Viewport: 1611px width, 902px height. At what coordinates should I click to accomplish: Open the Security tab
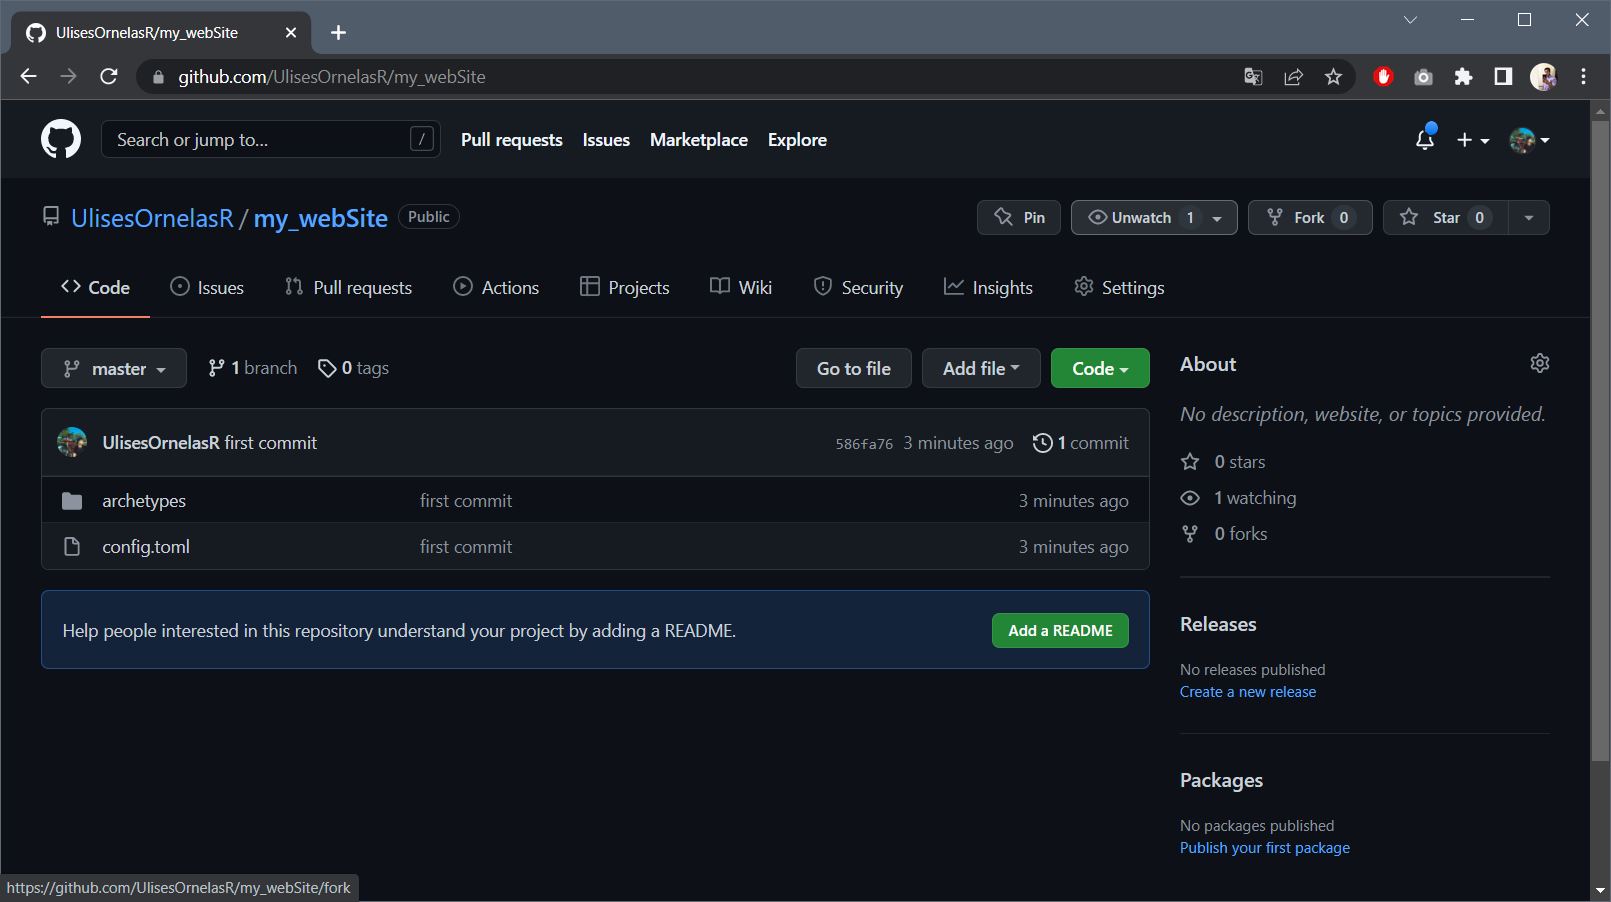(x=858, y=287)
